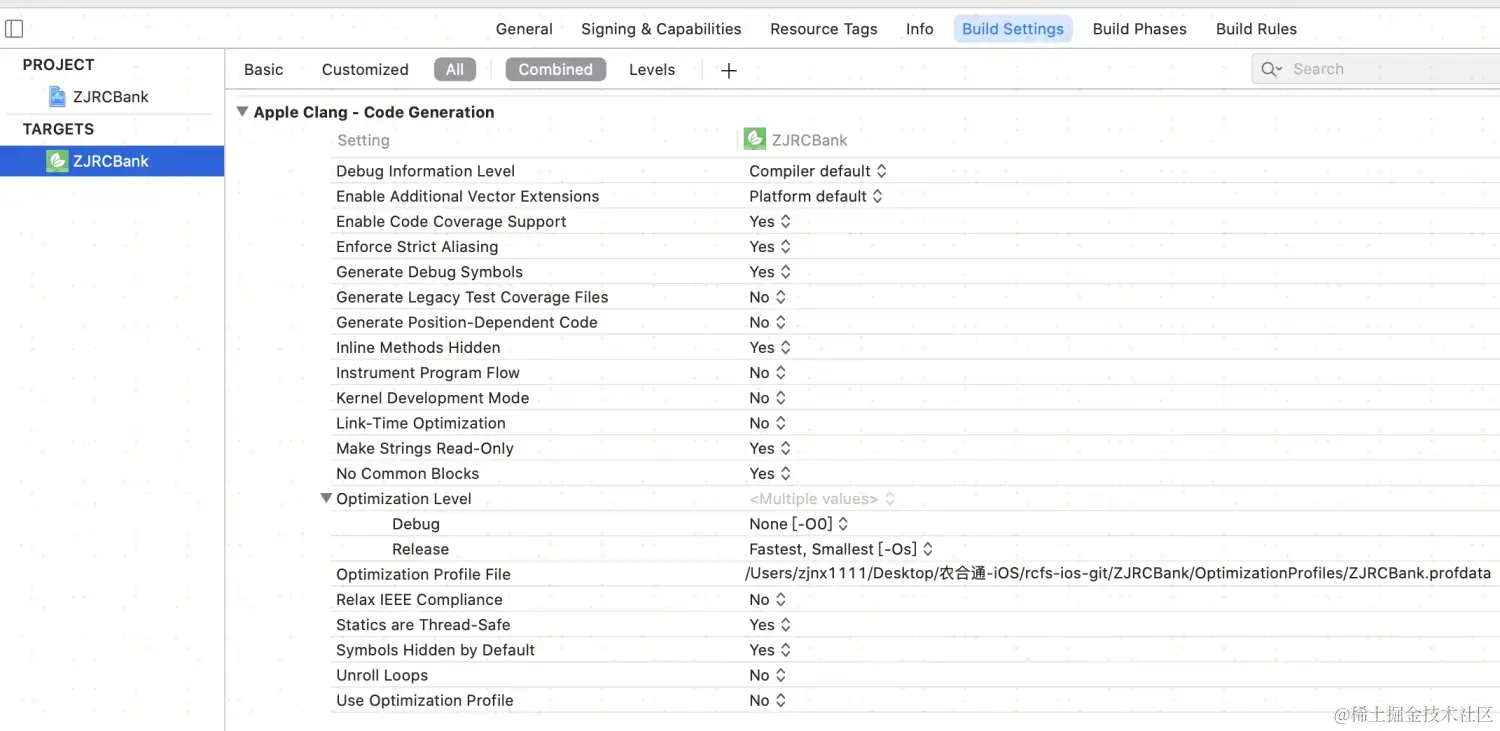Viewport: 1500px width, 731px height.
Task: Select Inline Methods Hidden setting name
Action: [x=418, y=348]
